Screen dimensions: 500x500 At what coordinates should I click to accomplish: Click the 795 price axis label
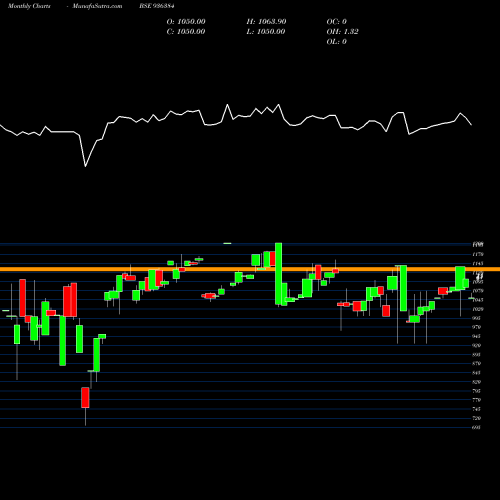point(477,391)
